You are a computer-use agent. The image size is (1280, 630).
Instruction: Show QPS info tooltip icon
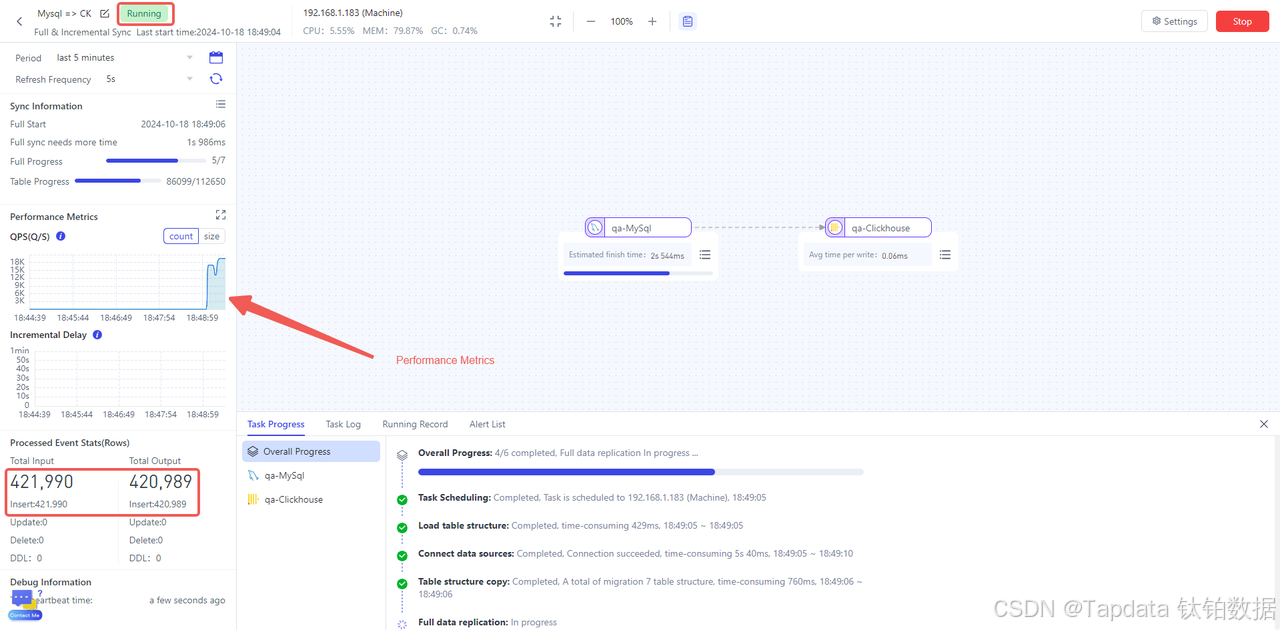click(x=61, y=236)
